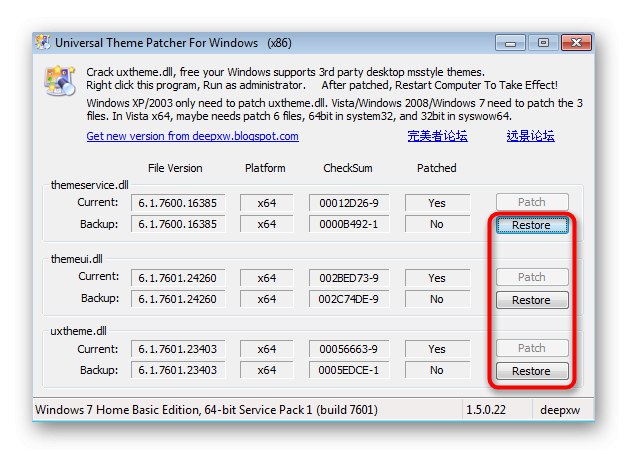The image size is (627, 454).
Task: Click Restore button for themeservice.dll
Action: (x=532, y=225)
